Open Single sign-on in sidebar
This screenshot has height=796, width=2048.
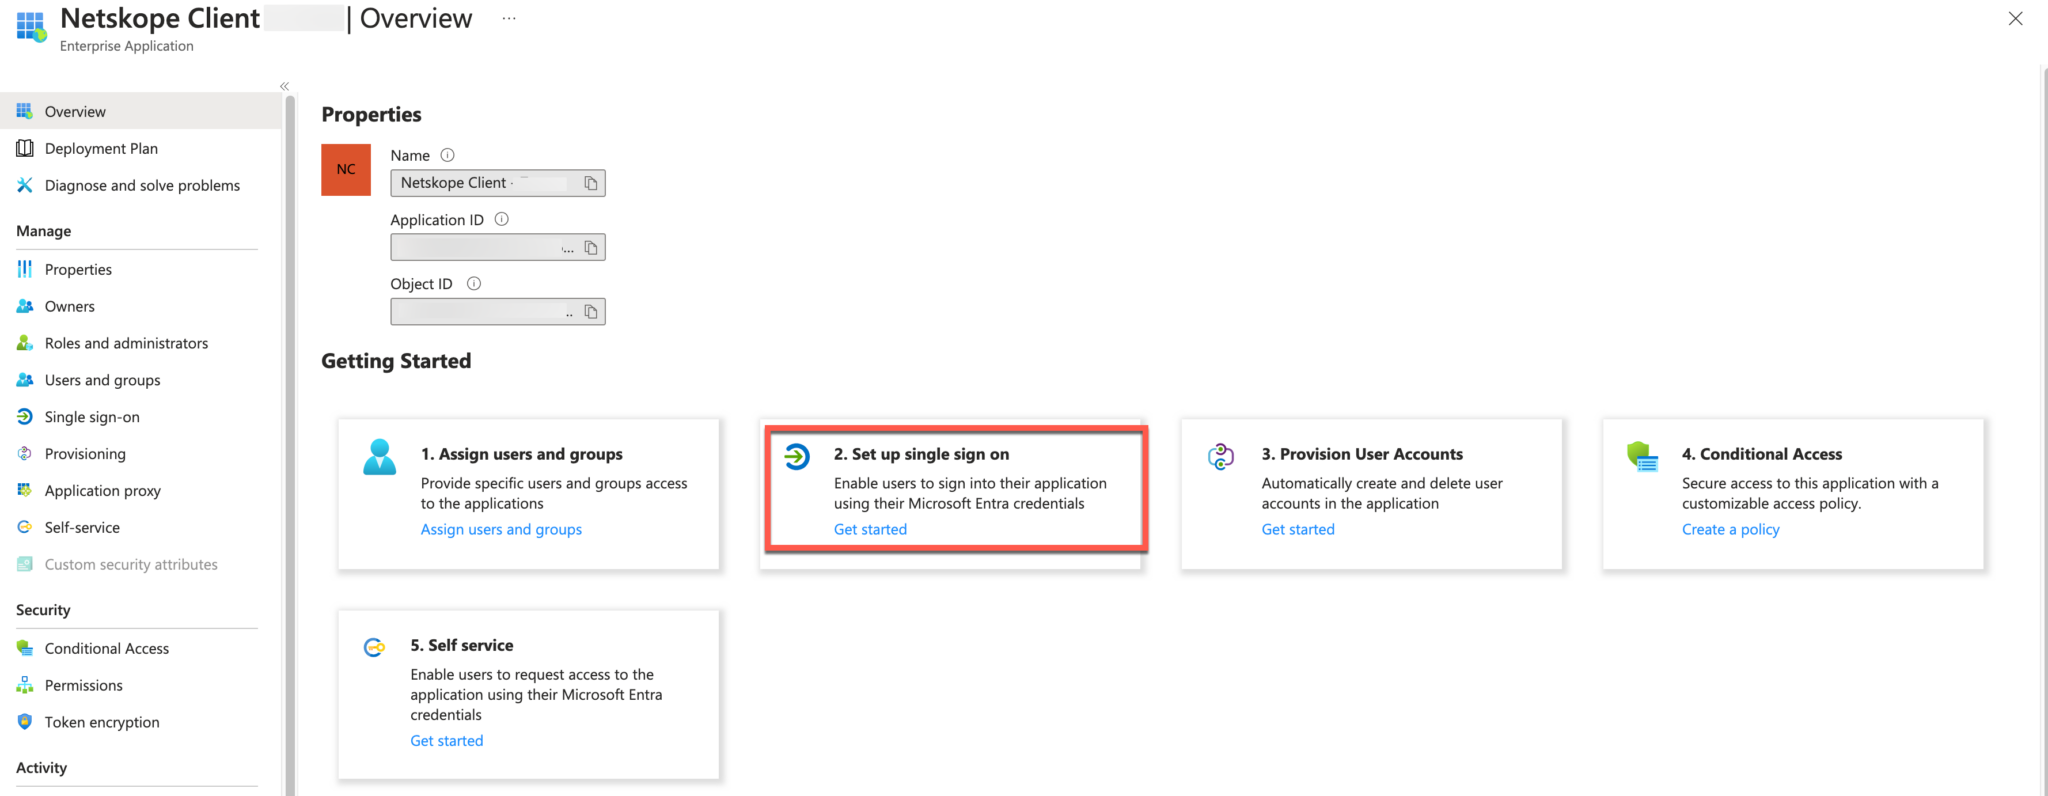pyautogui.click(x=92, y=417)
